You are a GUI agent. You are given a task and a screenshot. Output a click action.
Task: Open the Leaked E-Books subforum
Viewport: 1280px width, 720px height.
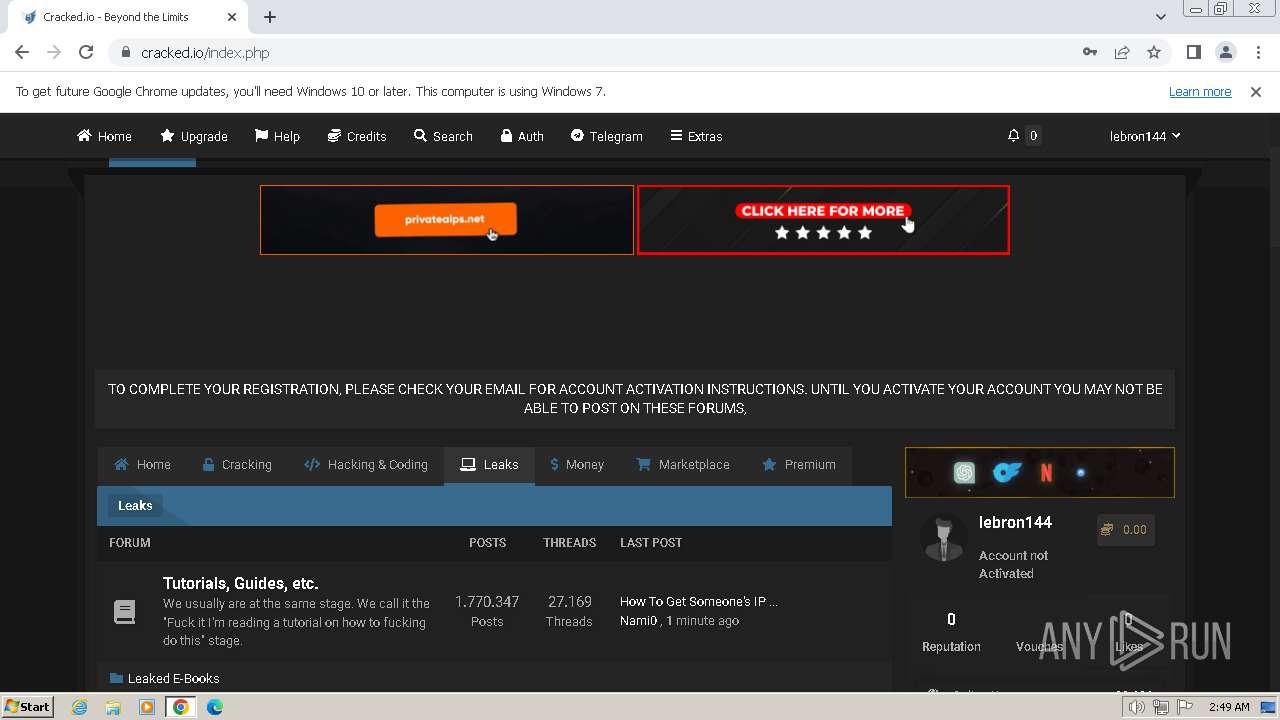[173, 678]
